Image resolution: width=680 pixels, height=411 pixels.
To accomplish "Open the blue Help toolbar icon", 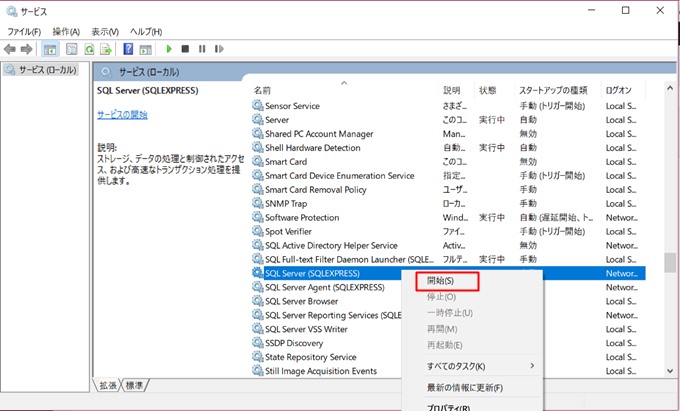I will (x=128, y=49).
